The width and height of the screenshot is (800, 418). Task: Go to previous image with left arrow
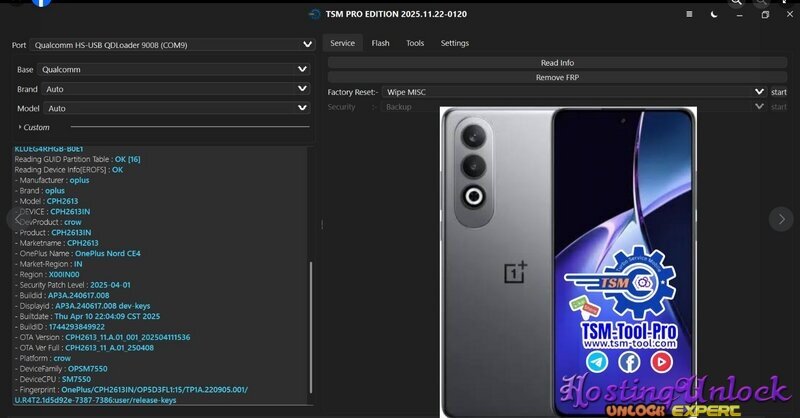click(x=15, y=218)
